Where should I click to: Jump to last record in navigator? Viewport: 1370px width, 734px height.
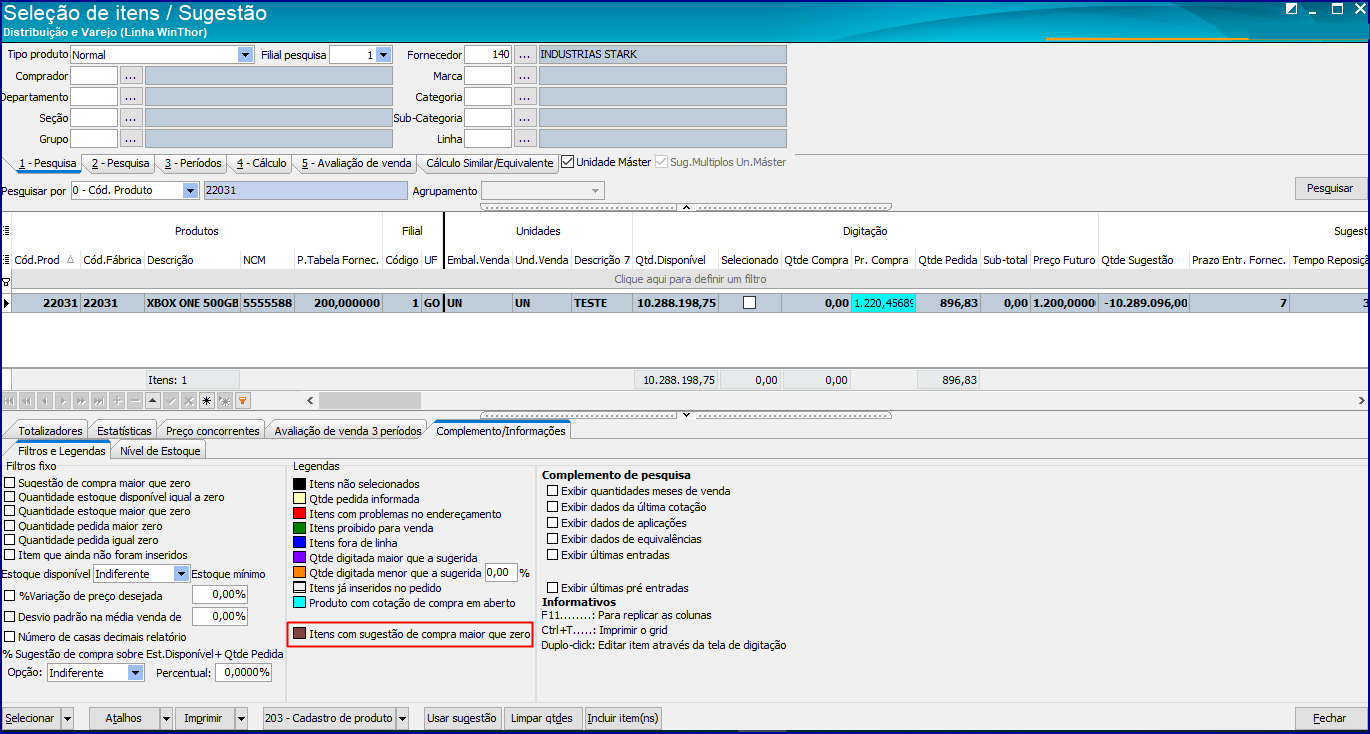click(x=99, y=401)
